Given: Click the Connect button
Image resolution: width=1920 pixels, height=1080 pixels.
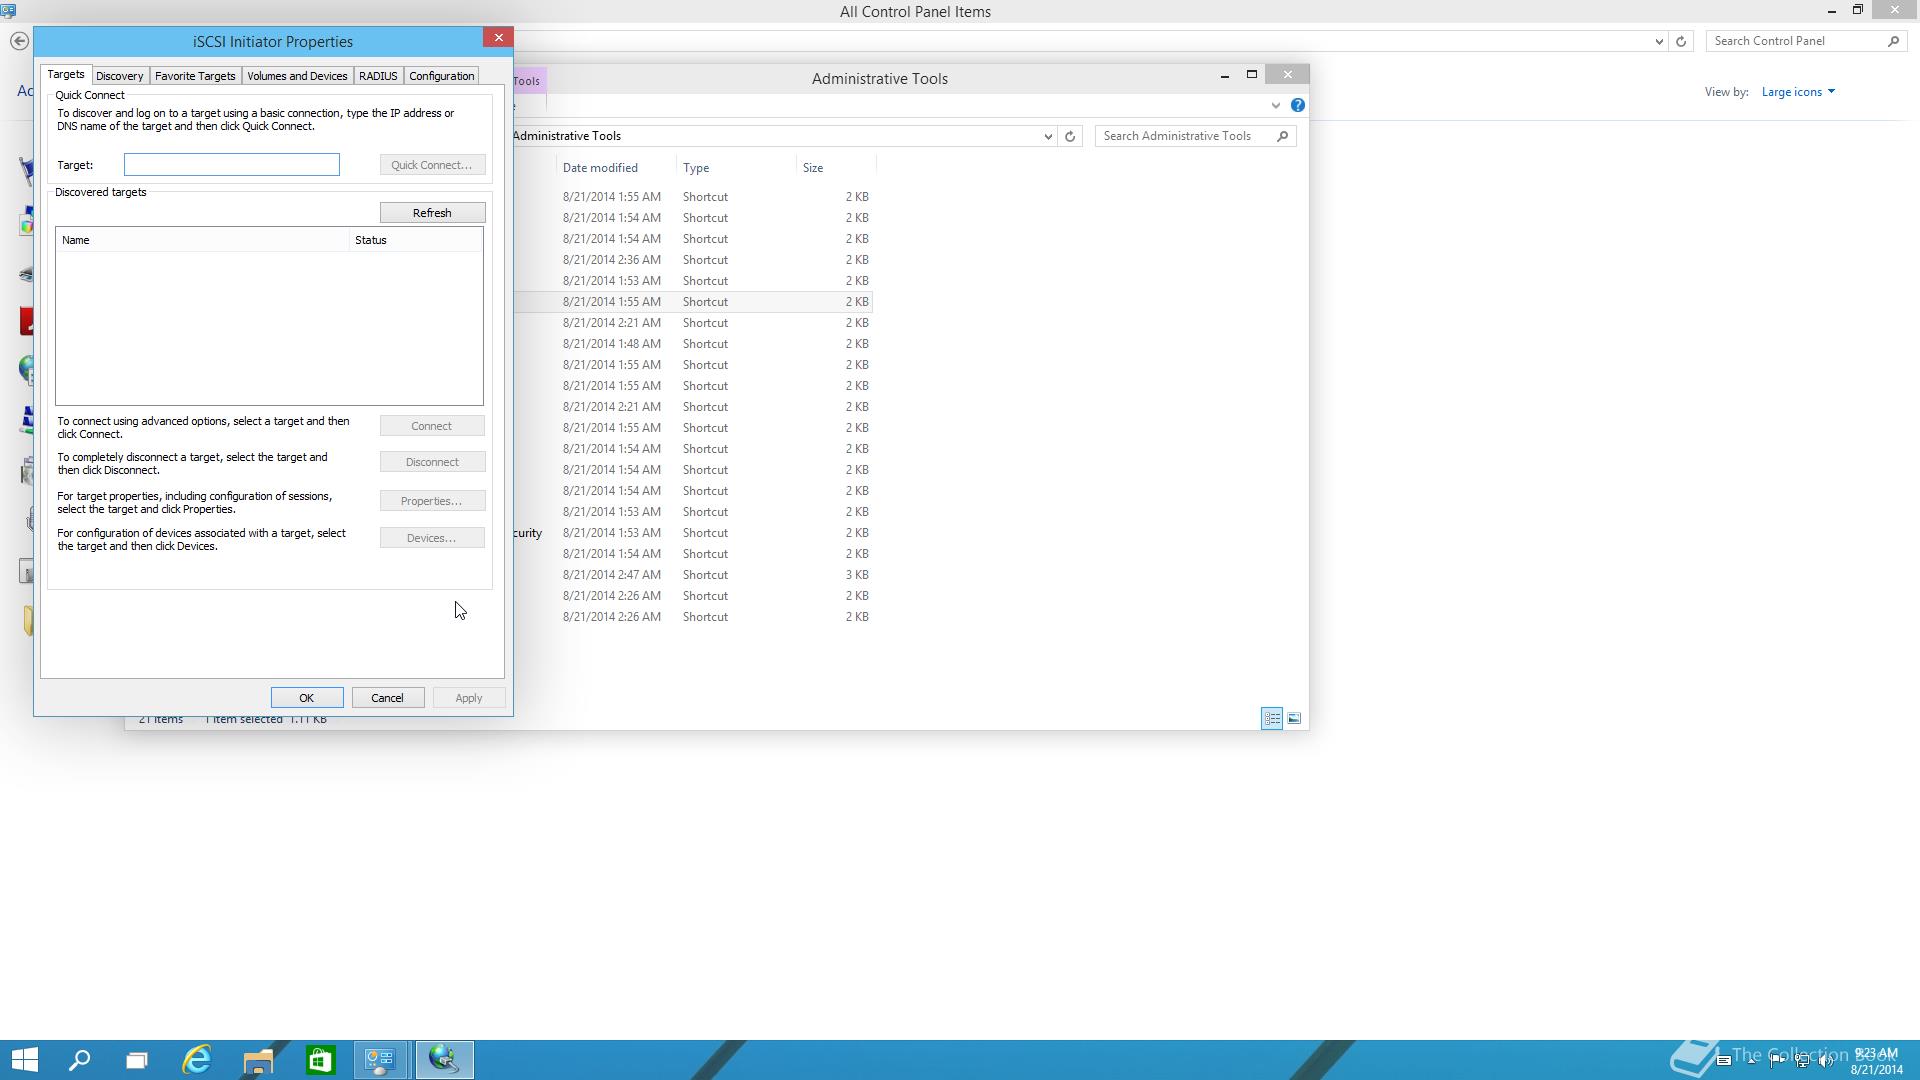Looking at the screenshot, I should click(432, 426).
